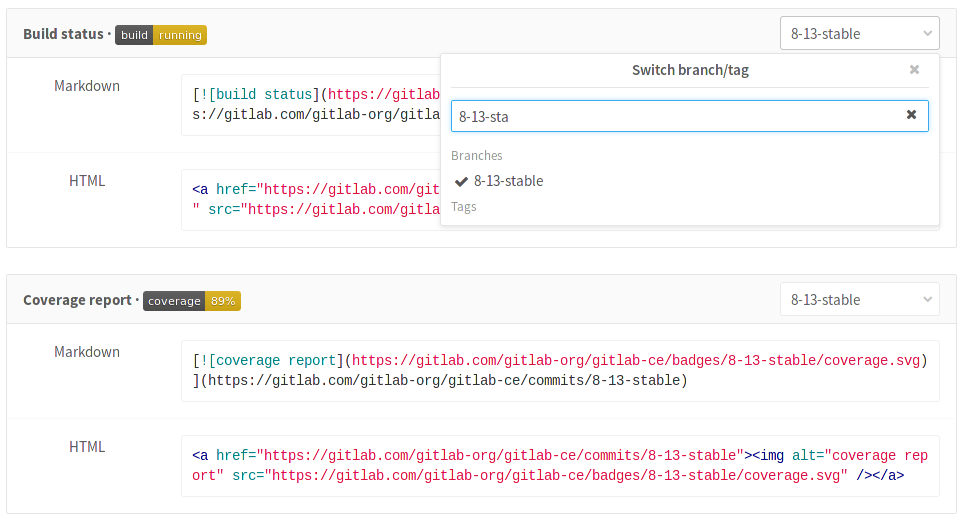
Task: Click the Coverage report heading
Action: pos(77,300)
